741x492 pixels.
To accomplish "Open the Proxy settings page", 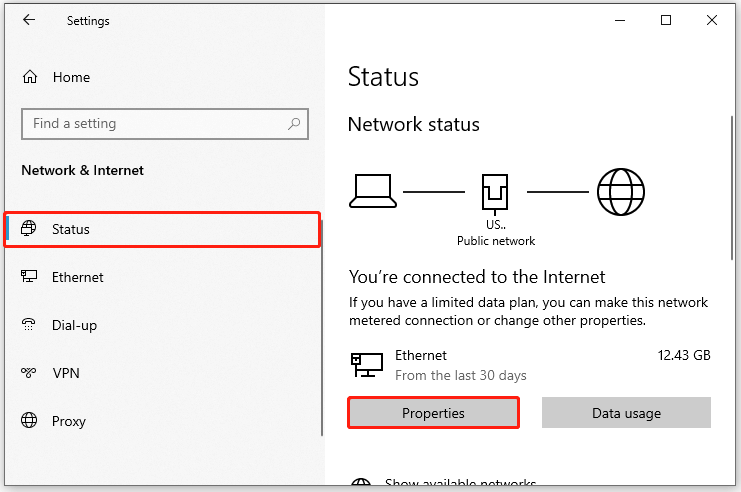I will click(x=163, y=421).
